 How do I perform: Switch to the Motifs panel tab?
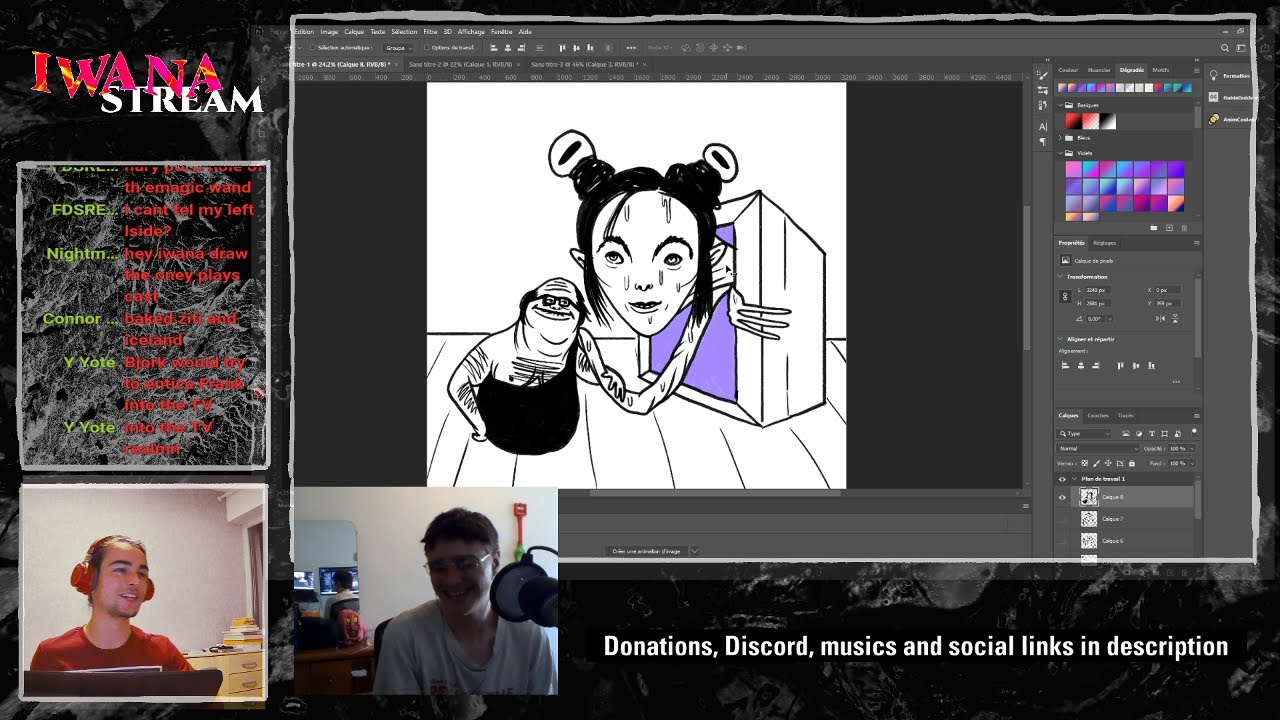pos(1160,70)
